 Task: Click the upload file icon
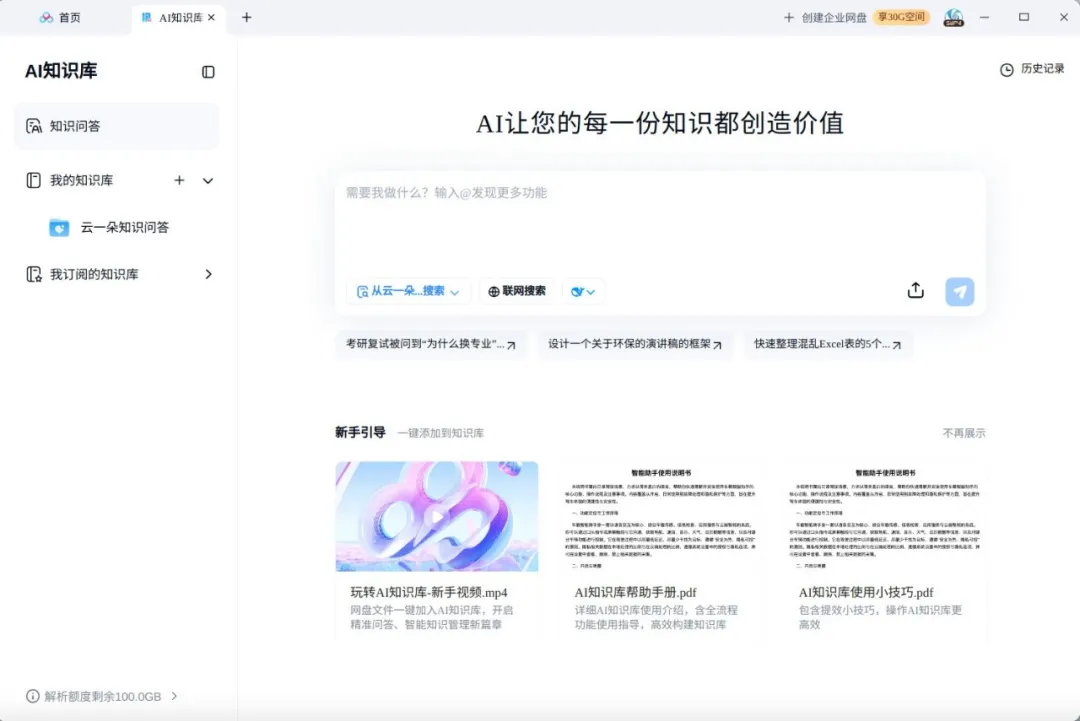(x=915, y=291)
